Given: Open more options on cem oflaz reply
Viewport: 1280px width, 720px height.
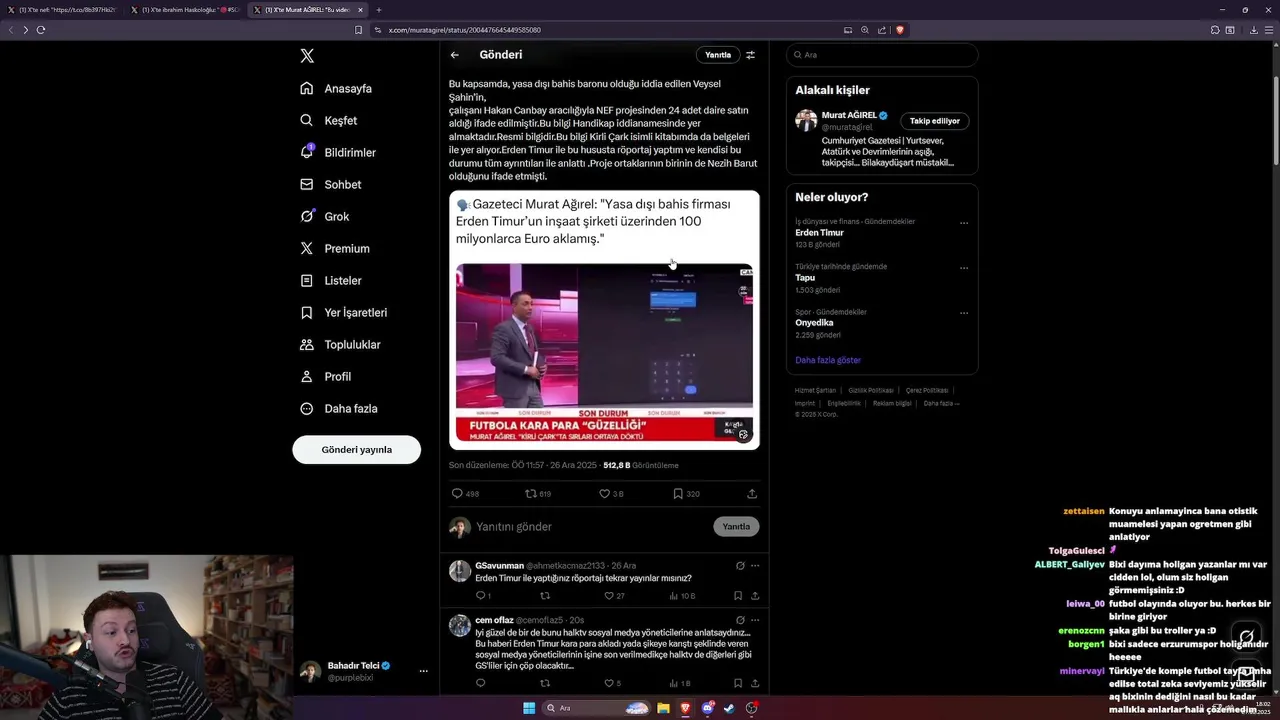Looking at the screenshot, I should [x=755, y=620].
